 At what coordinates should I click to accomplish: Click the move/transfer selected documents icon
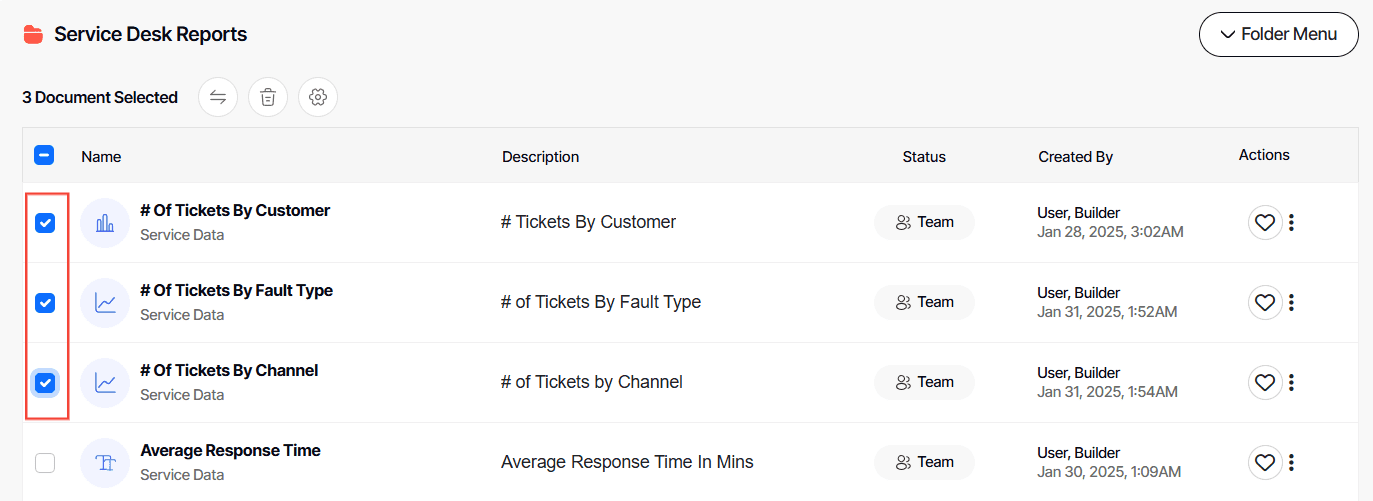tap(218, 97)
